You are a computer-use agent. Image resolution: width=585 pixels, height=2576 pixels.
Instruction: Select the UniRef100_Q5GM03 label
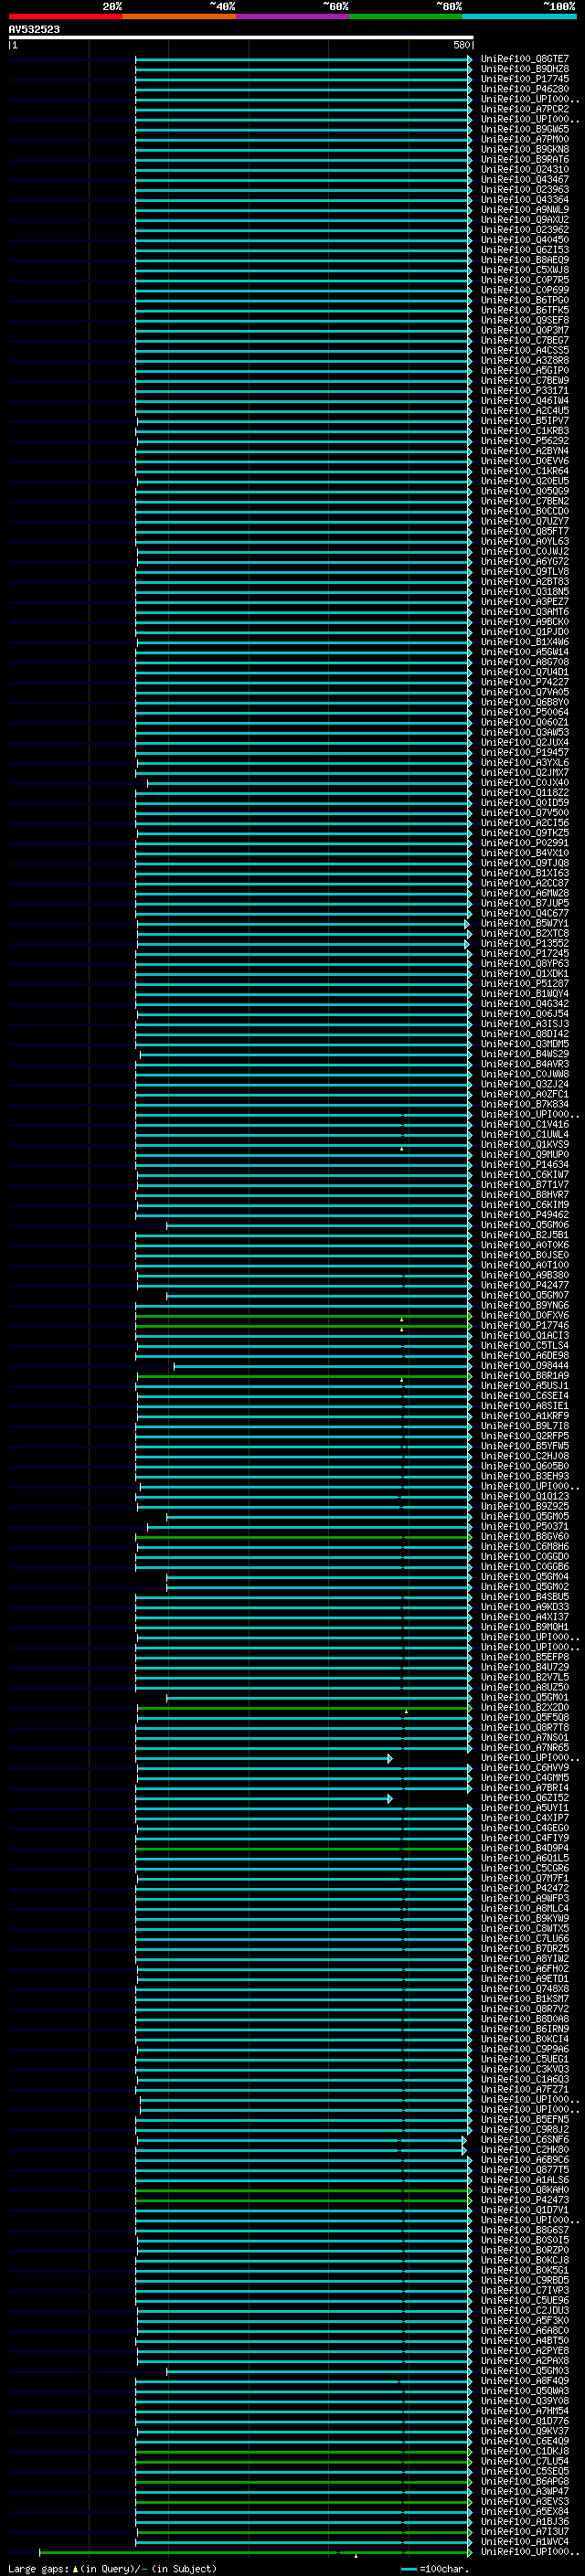click(525, 2371)
